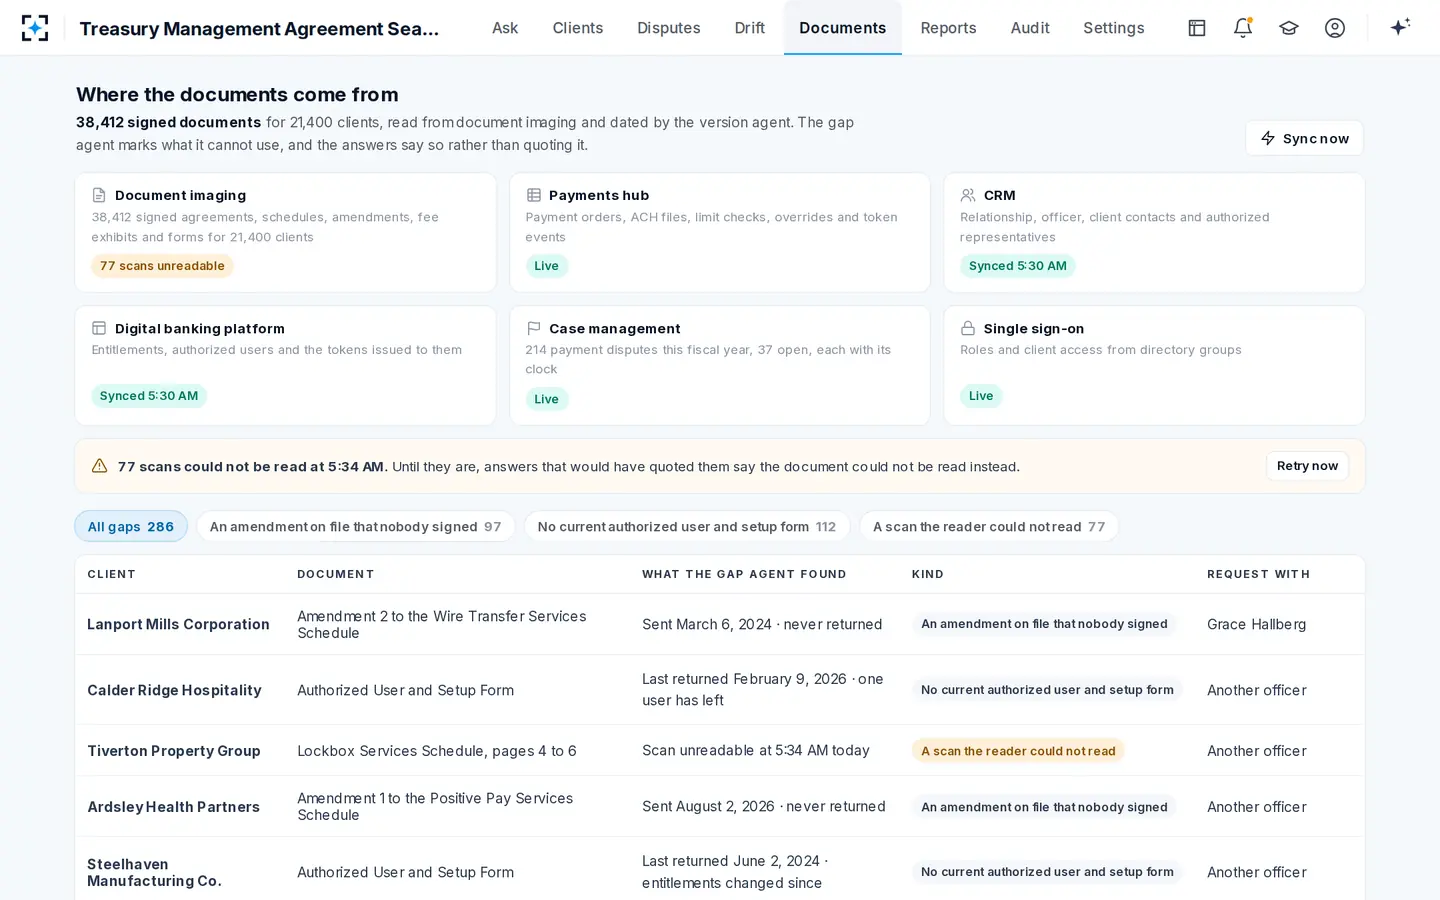The image size is (1440, 900).
Task: Go to the Audit tab
Action: pyautogui.click(x=1030, y=28)
